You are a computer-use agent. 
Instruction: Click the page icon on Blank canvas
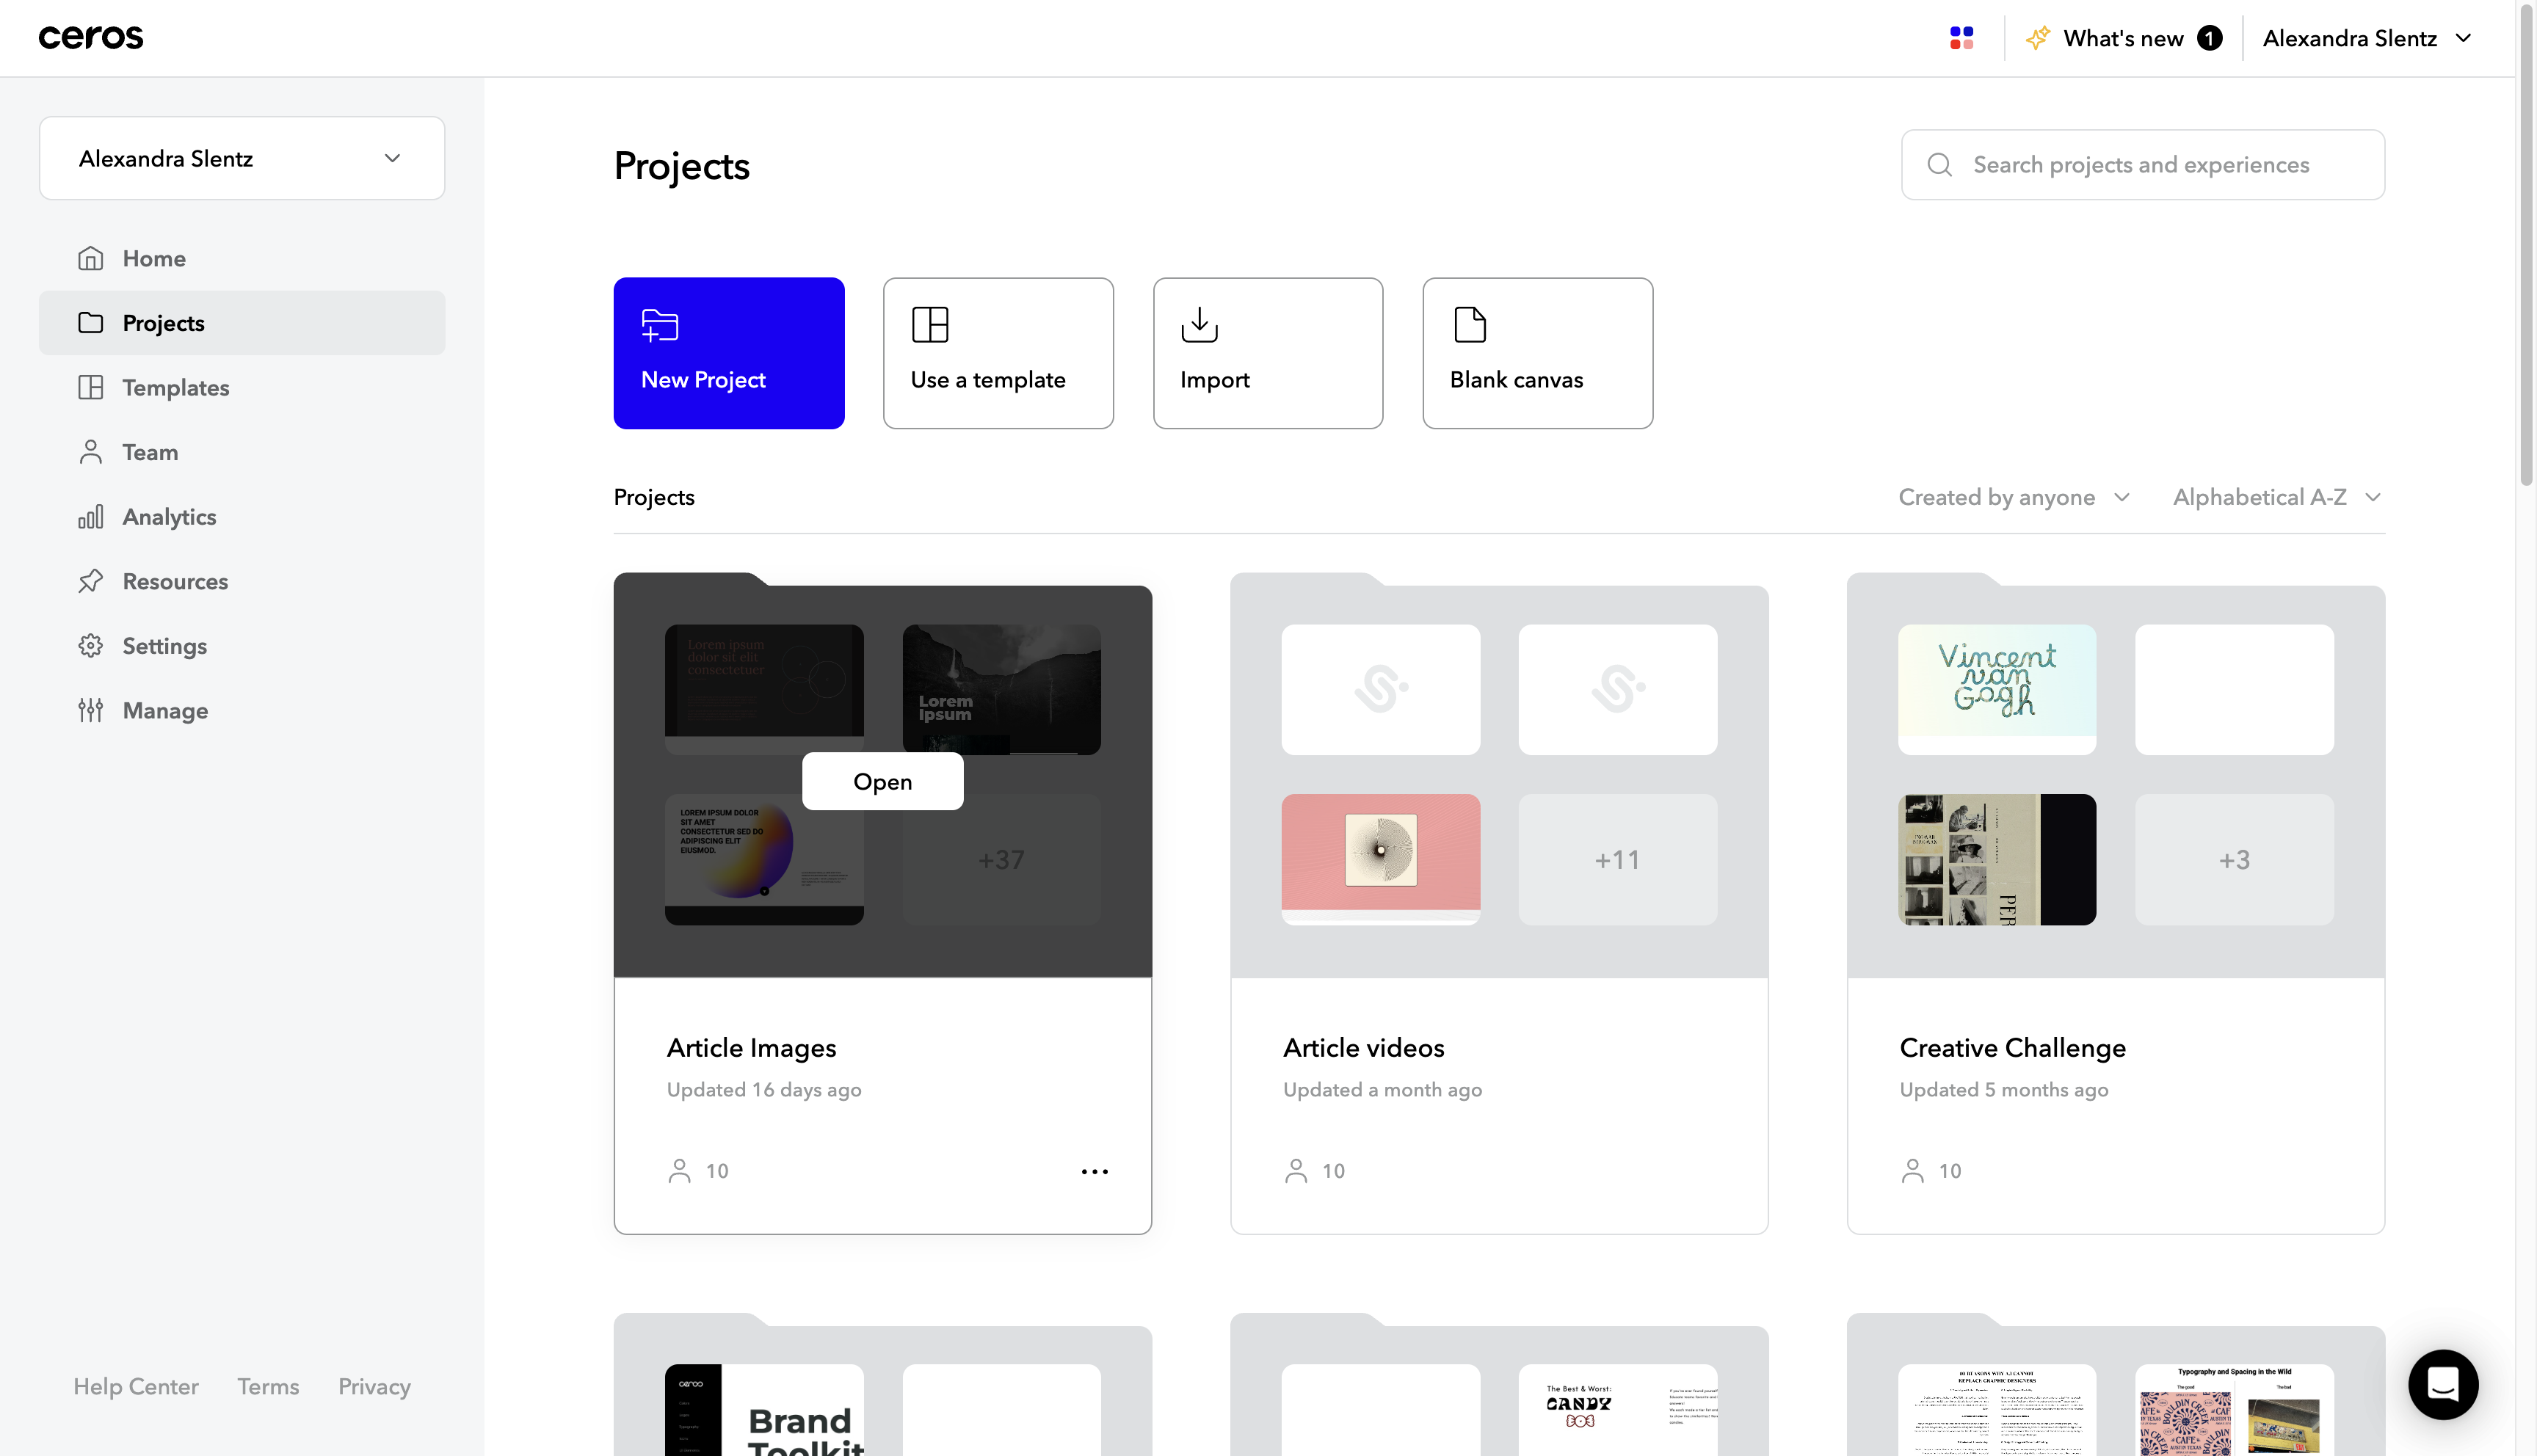tap(1470, 325)
